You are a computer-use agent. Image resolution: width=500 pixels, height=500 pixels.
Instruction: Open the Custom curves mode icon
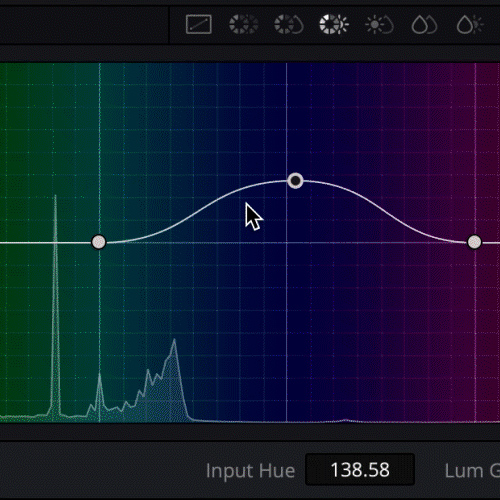pyautogui.click(x=199, y=24)
